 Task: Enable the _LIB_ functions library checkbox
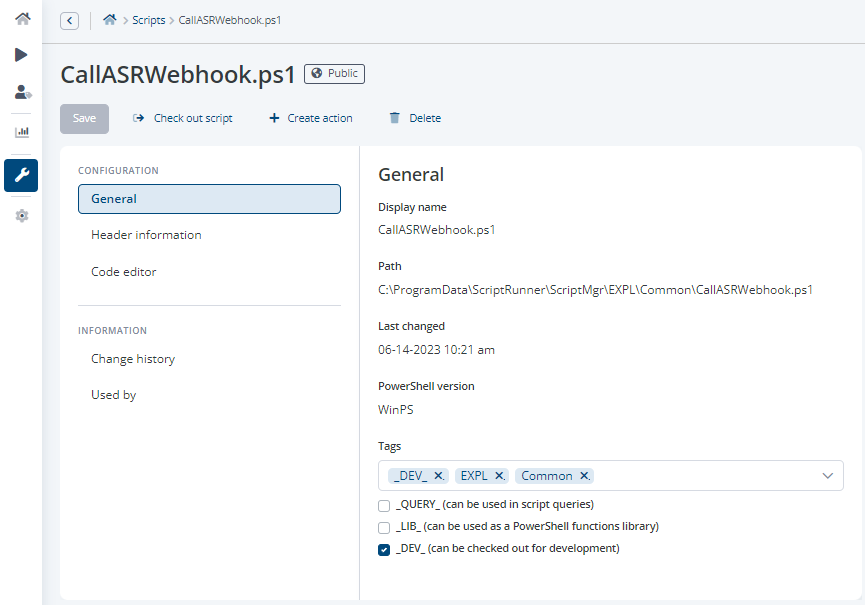click(x=384, y=527)
